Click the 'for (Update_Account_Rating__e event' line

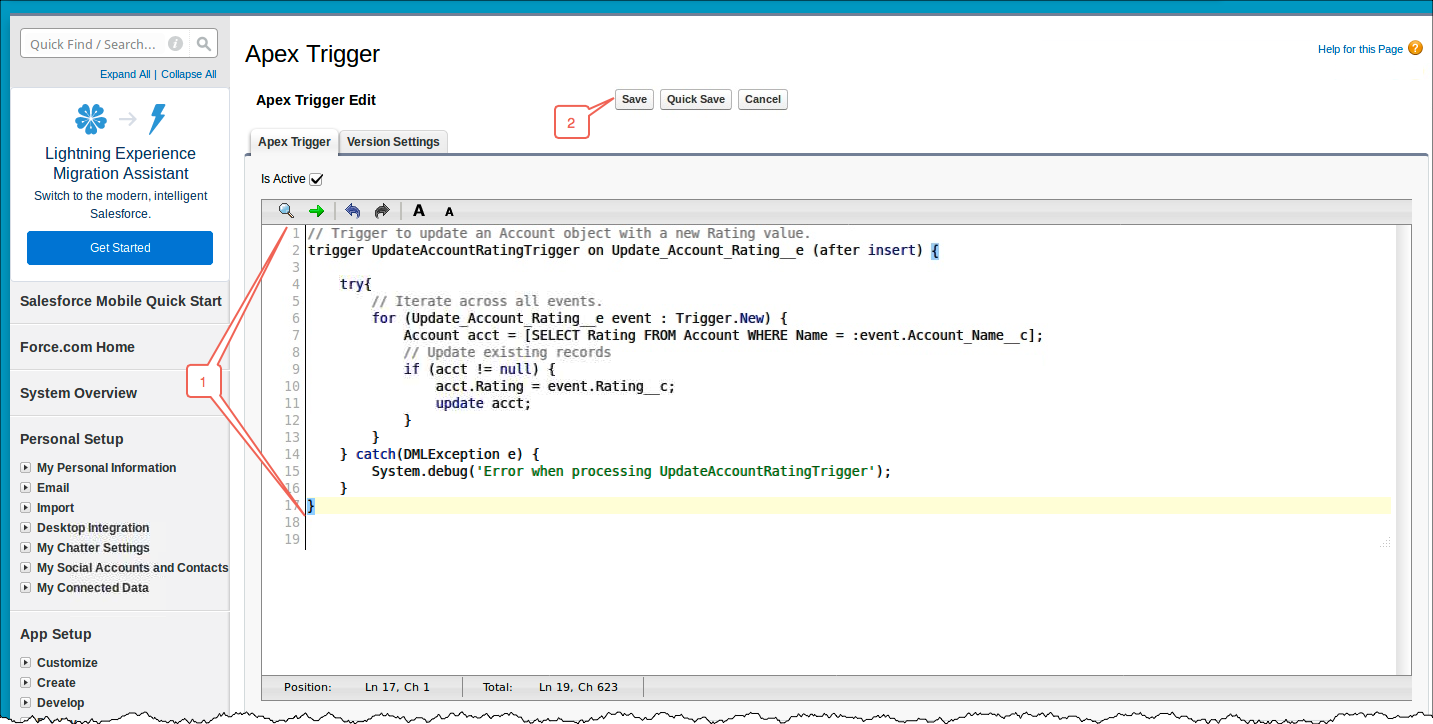(579, 318)
